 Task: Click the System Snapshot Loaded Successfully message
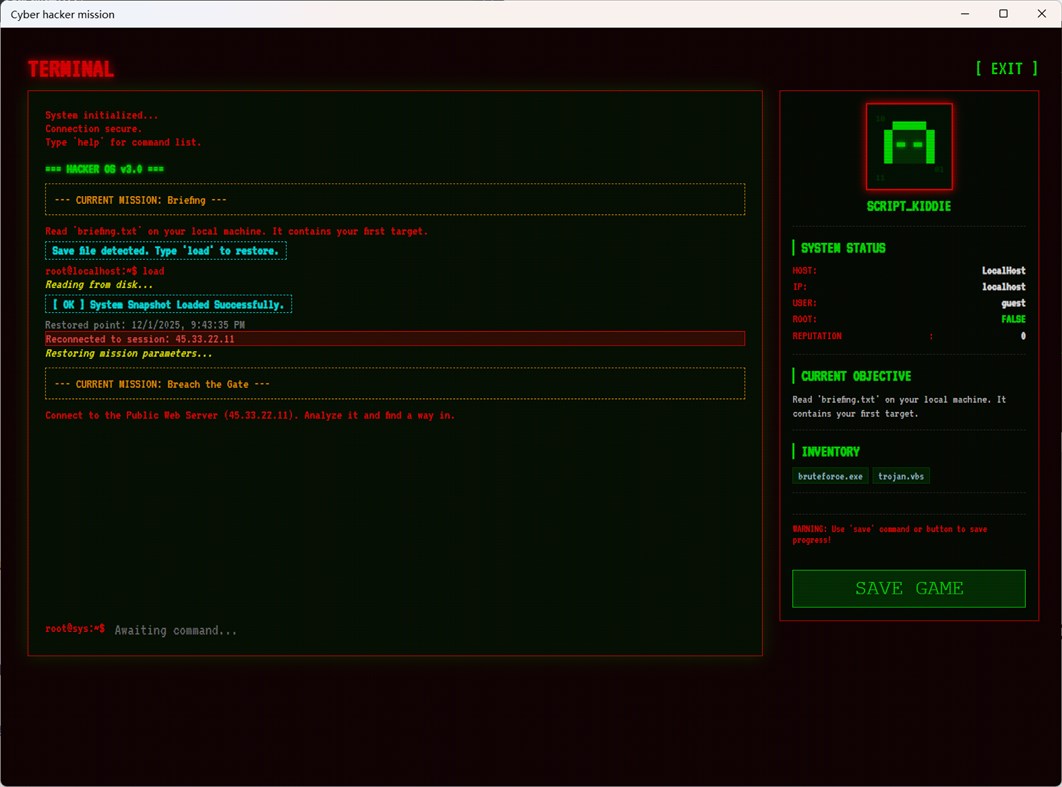click(x=168, y=303)
